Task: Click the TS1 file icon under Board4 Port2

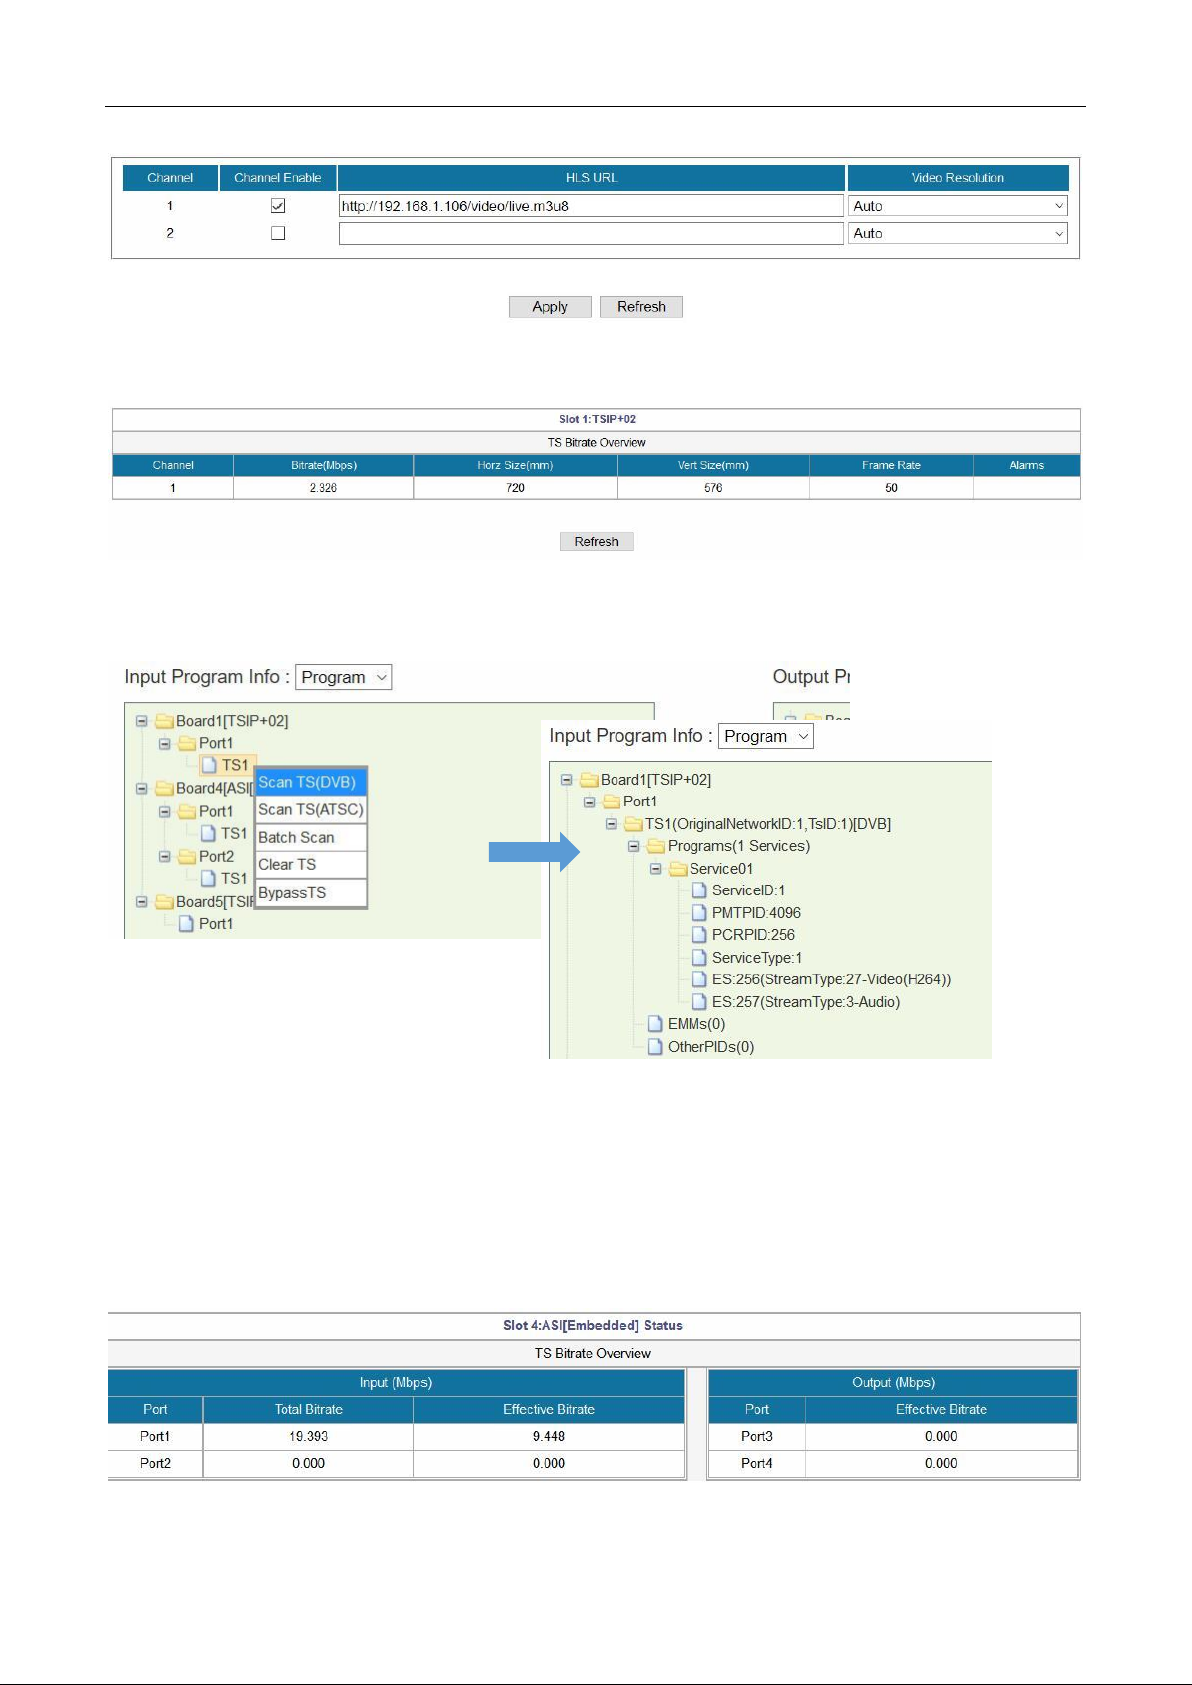Action: (x=209, y=878)
